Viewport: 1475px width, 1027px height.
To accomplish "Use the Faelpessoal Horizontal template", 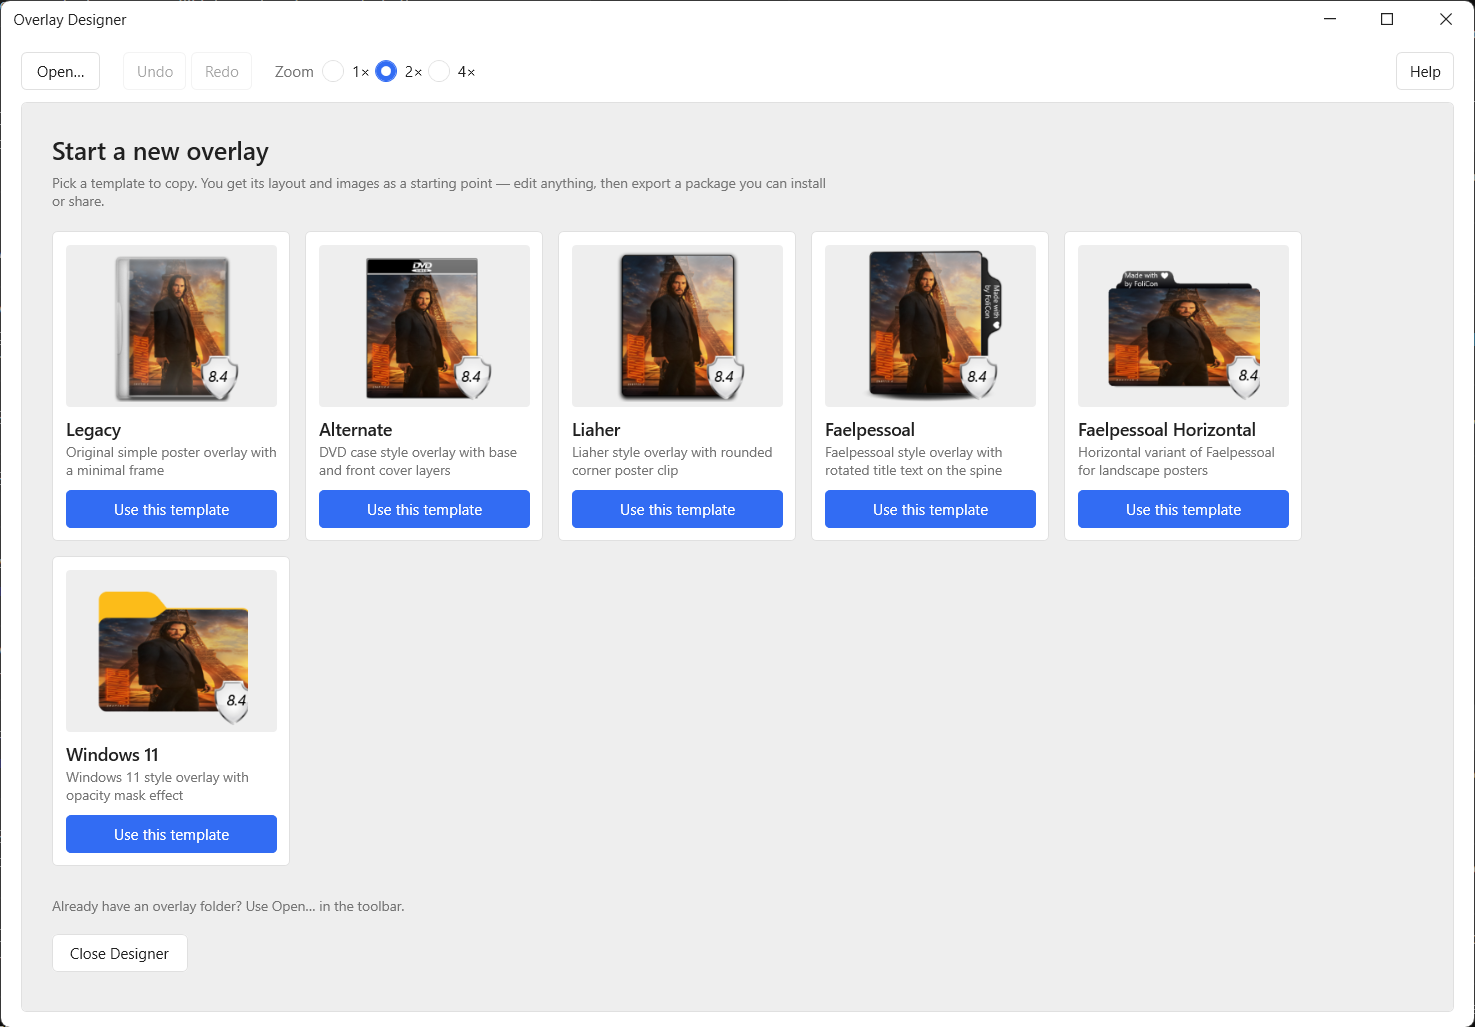I will click(x=1183, y=509).
